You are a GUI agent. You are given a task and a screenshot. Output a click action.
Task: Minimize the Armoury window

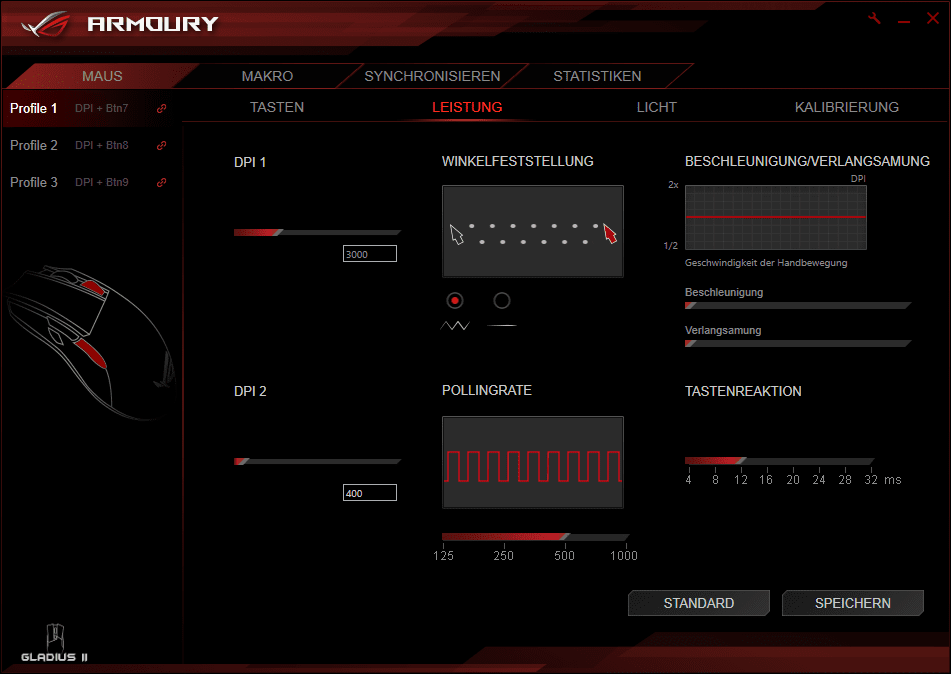click(x=904, y=20)
